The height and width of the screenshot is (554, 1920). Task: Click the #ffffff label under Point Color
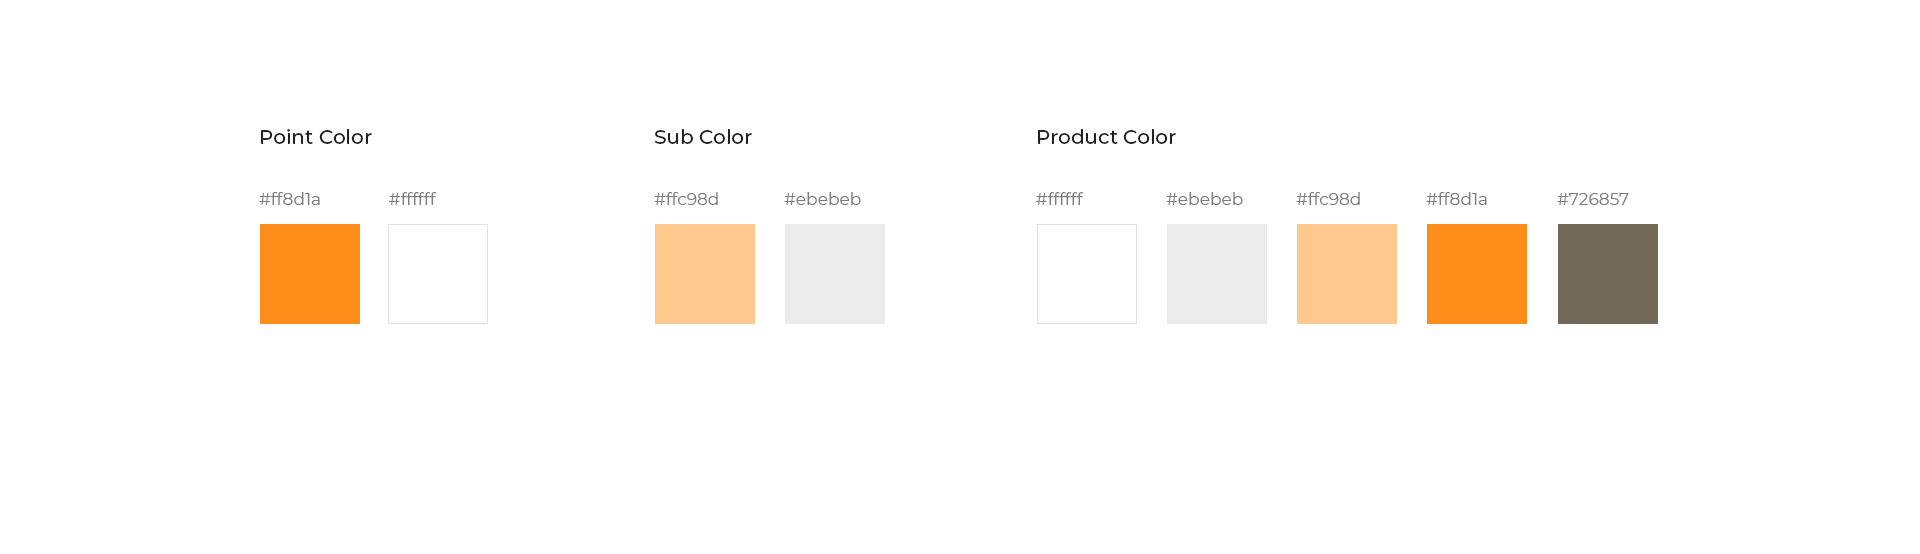coord(412,199)
